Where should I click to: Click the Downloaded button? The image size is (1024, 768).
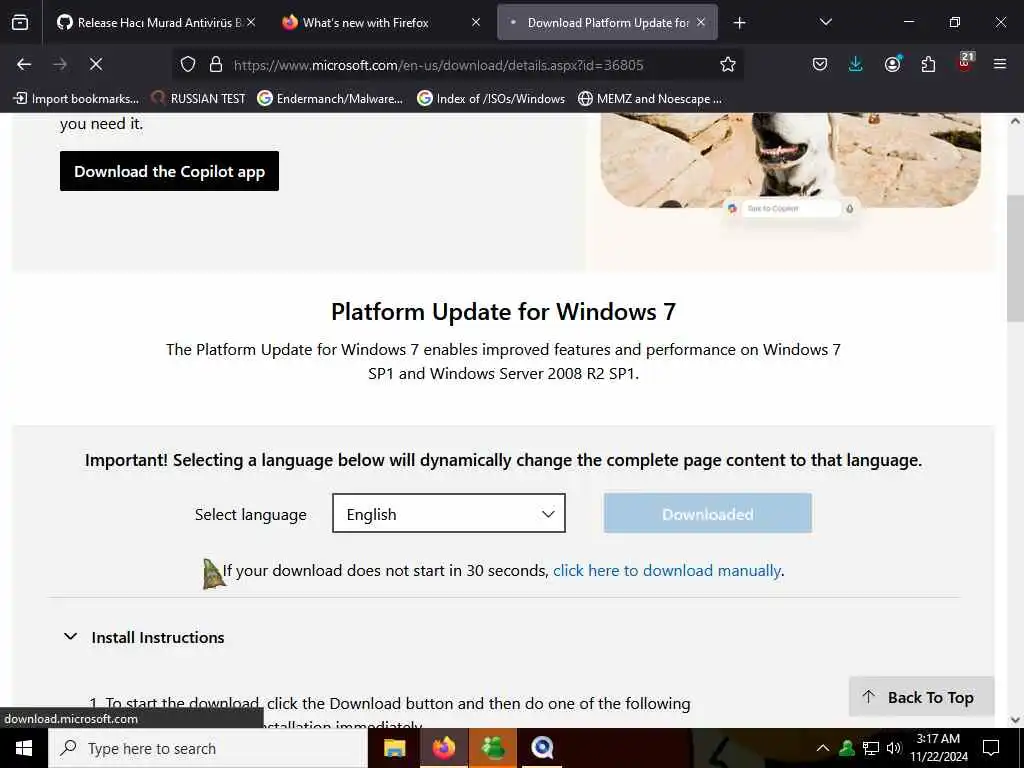(x=708, y=513)
